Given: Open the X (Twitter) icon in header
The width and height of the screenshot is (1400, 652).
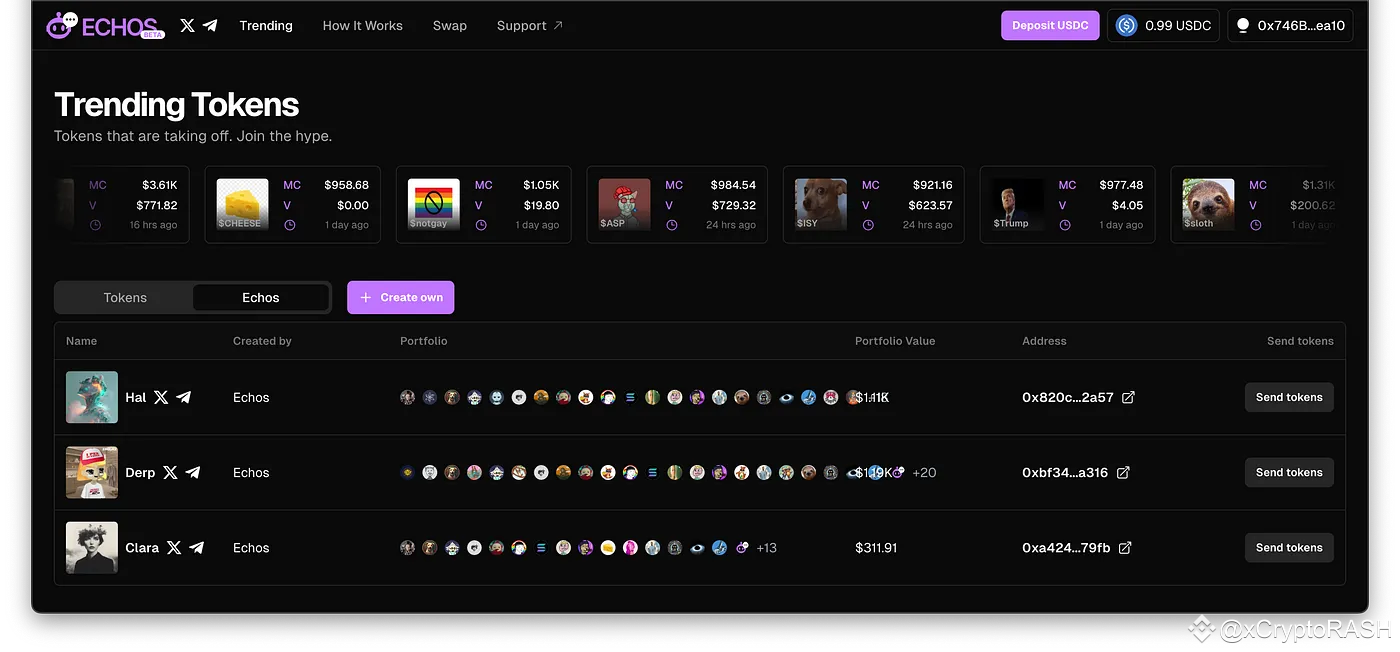Looking at the screenshot, I should pyautogui.click(x=187, y=26).
